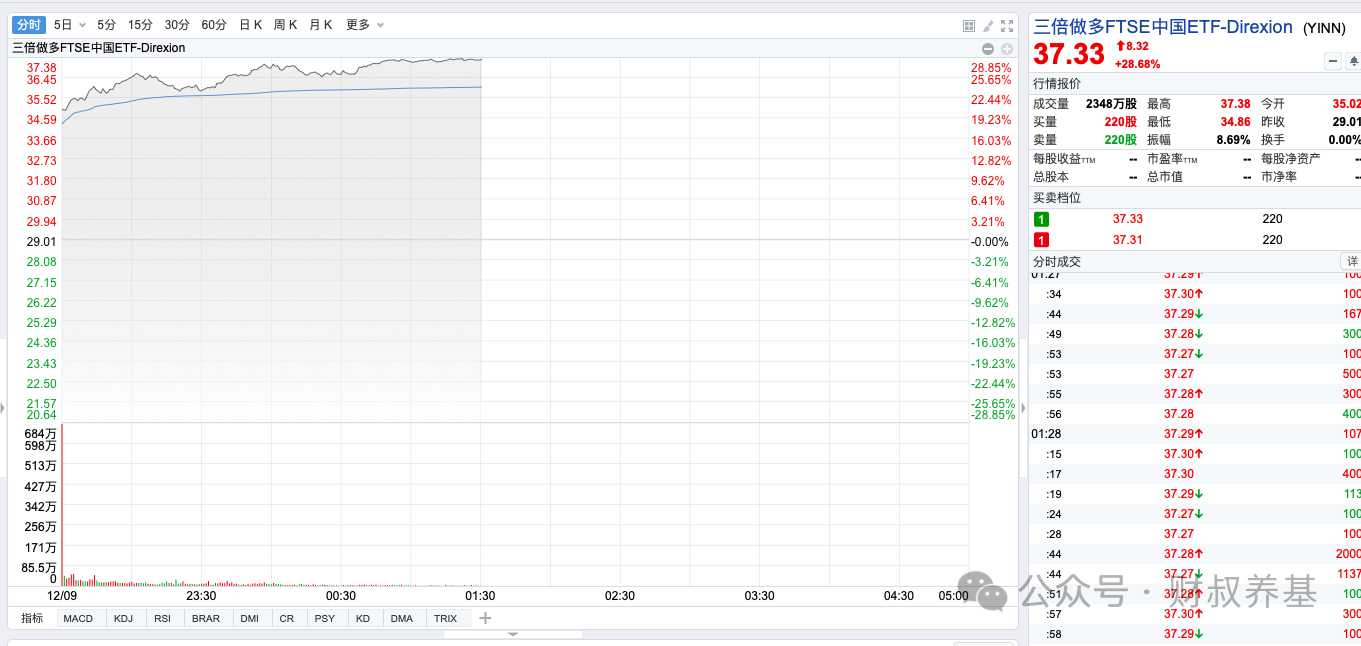Click the 29.01 previous close axis label
1361x646 pixels.
coord(41,241)
